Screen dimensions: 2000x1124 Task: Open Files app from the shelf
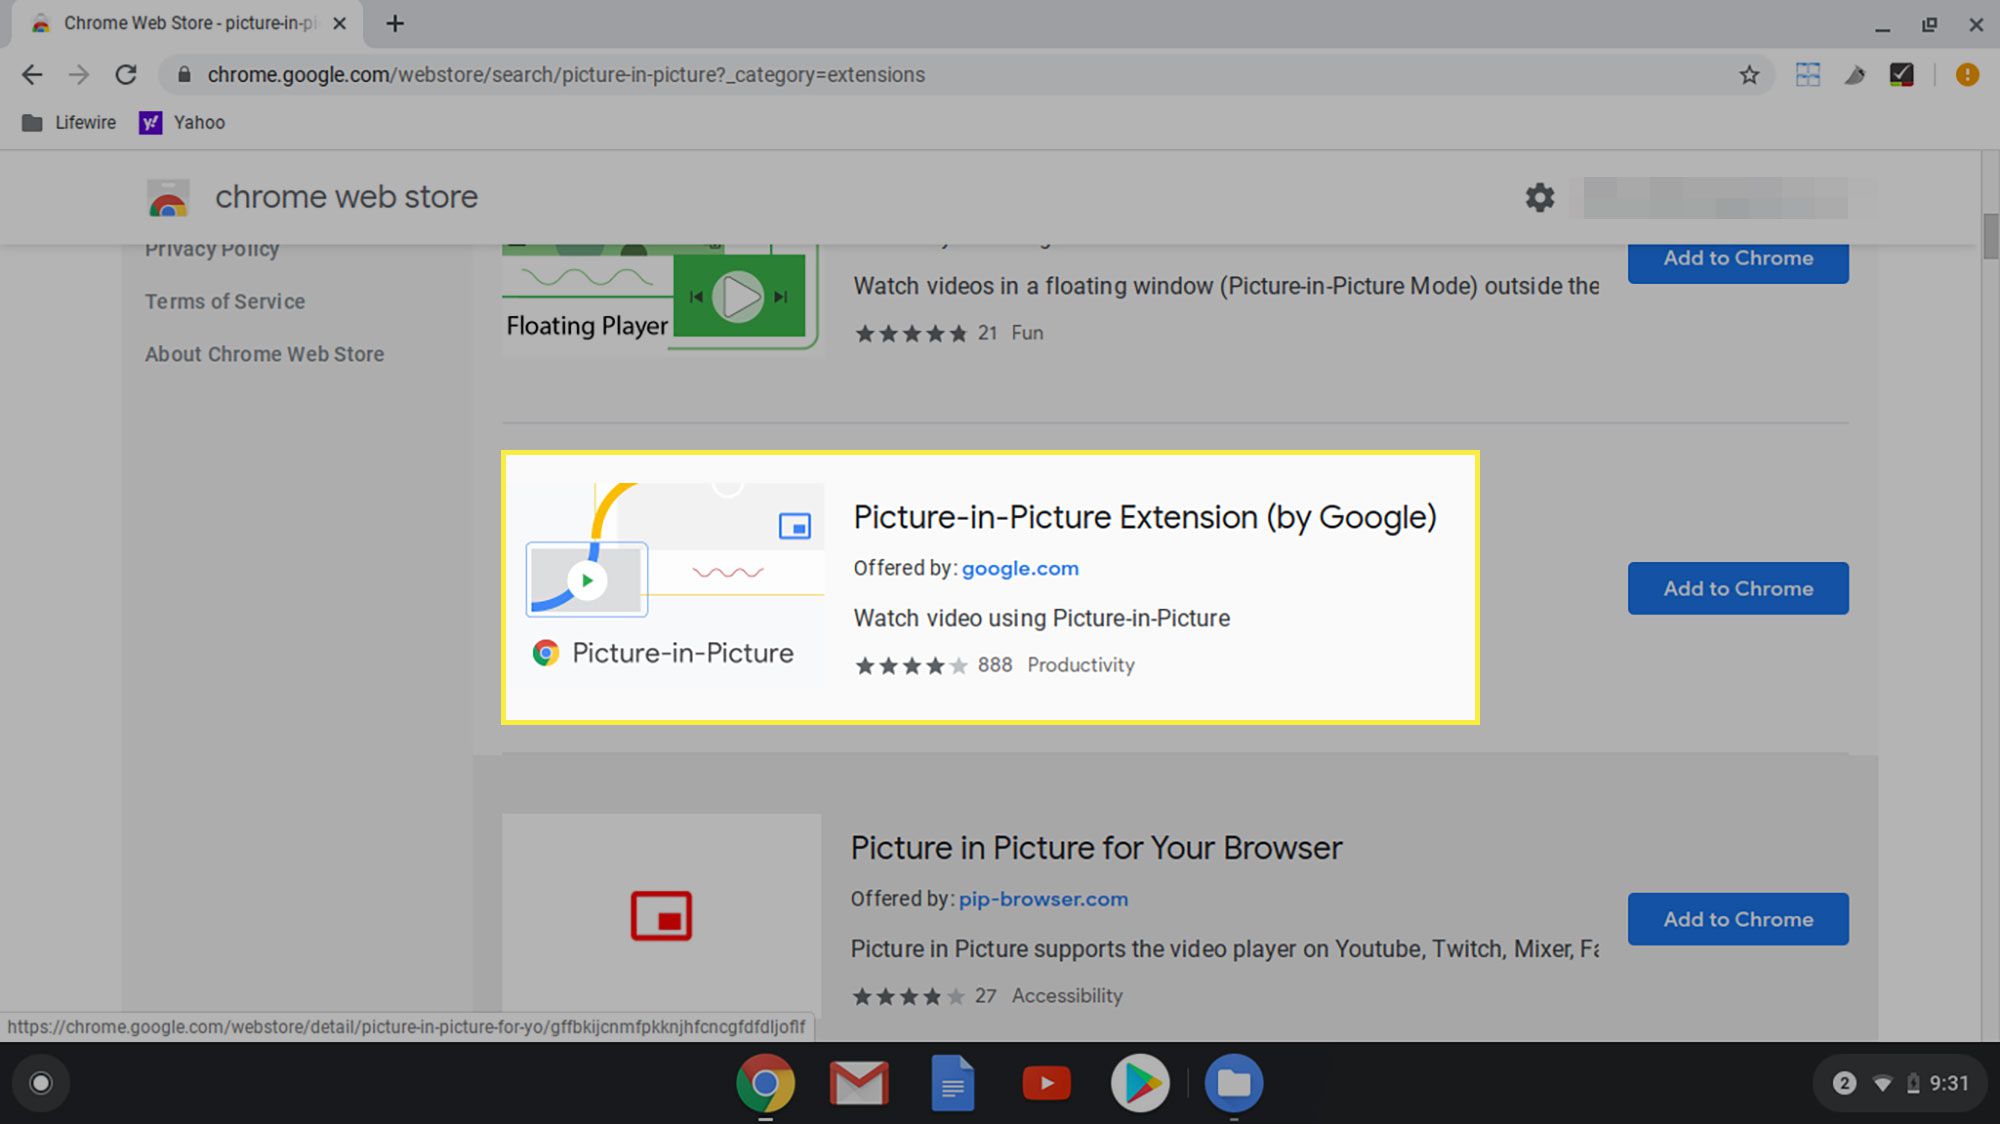[x=1234, y=1083]
